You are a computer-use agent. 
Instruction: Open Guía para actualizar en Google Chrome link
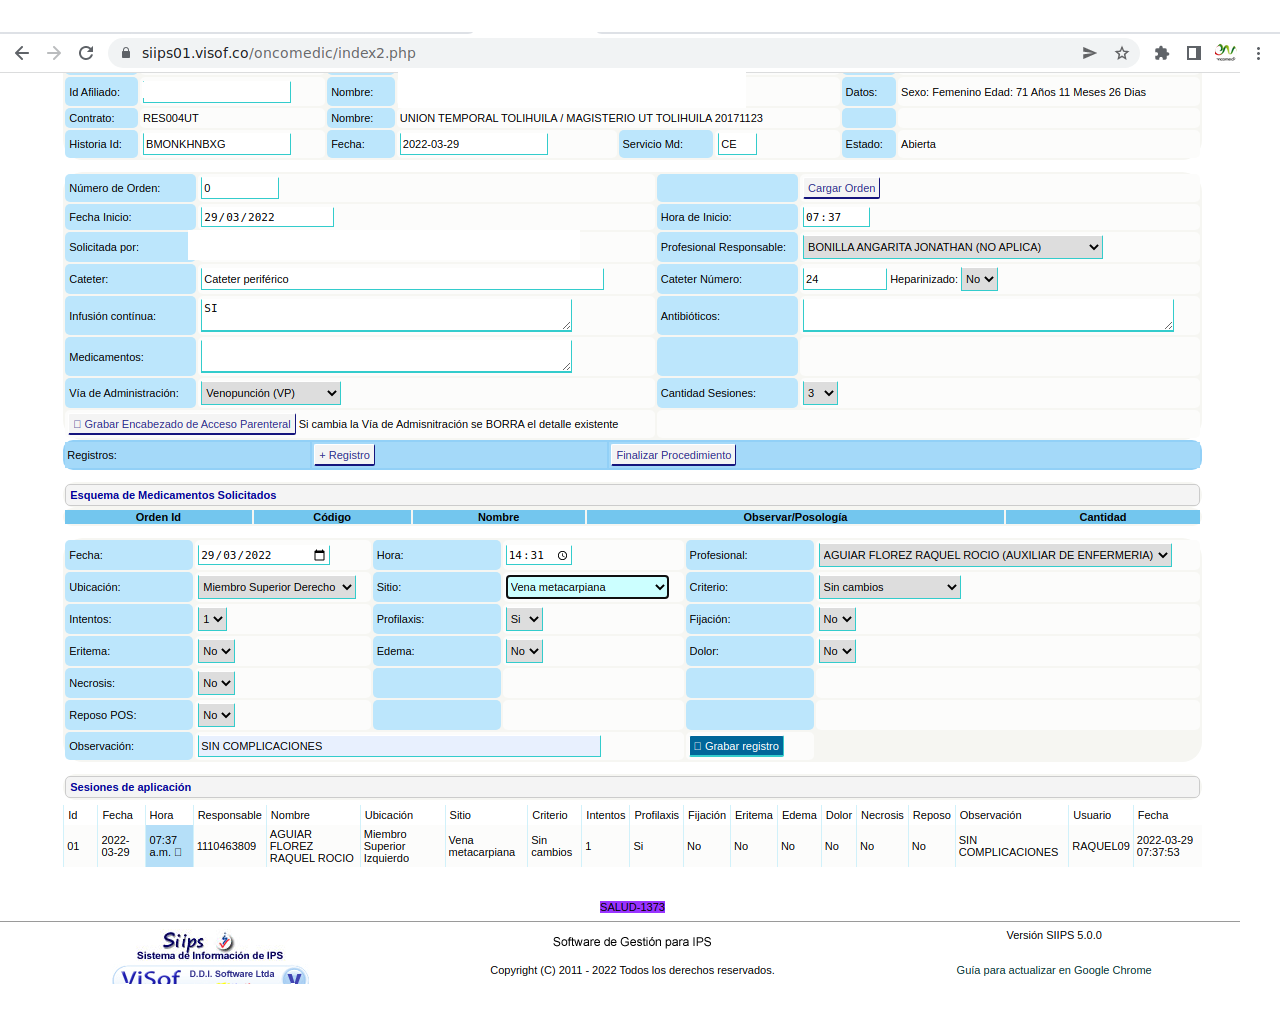pos(1053,970)
